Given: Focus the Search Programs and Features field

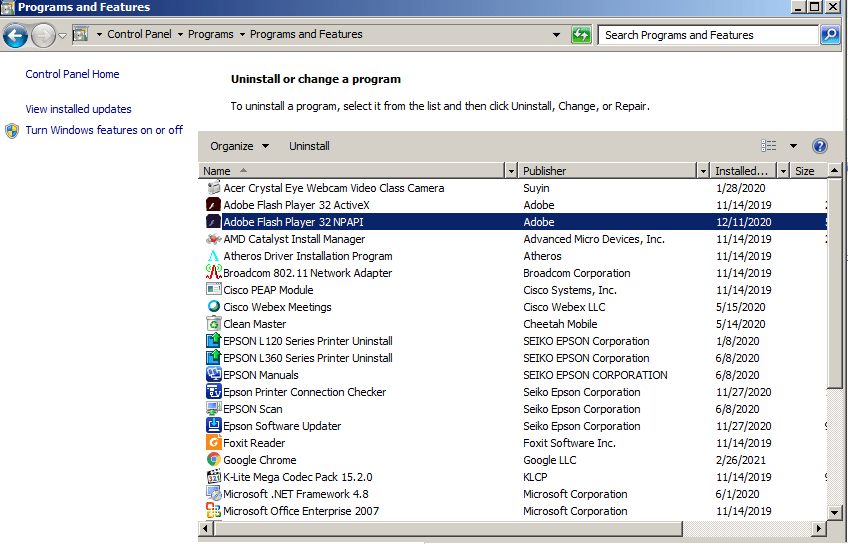Looking at the screenshot, I should pos(708,35).
